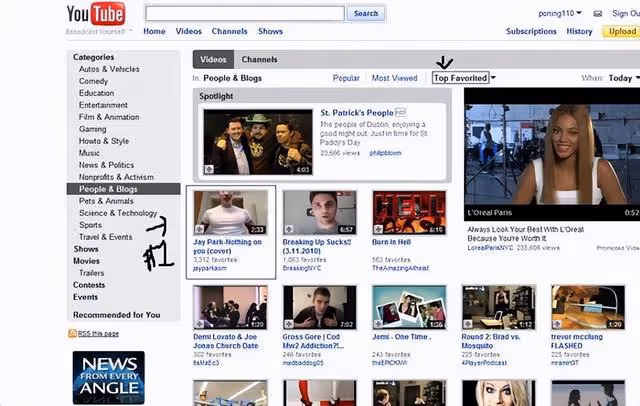The image size is (640, 406).
Task: Open the L'Oreal Paris promoted video
Action: click(x=552, y=154)
